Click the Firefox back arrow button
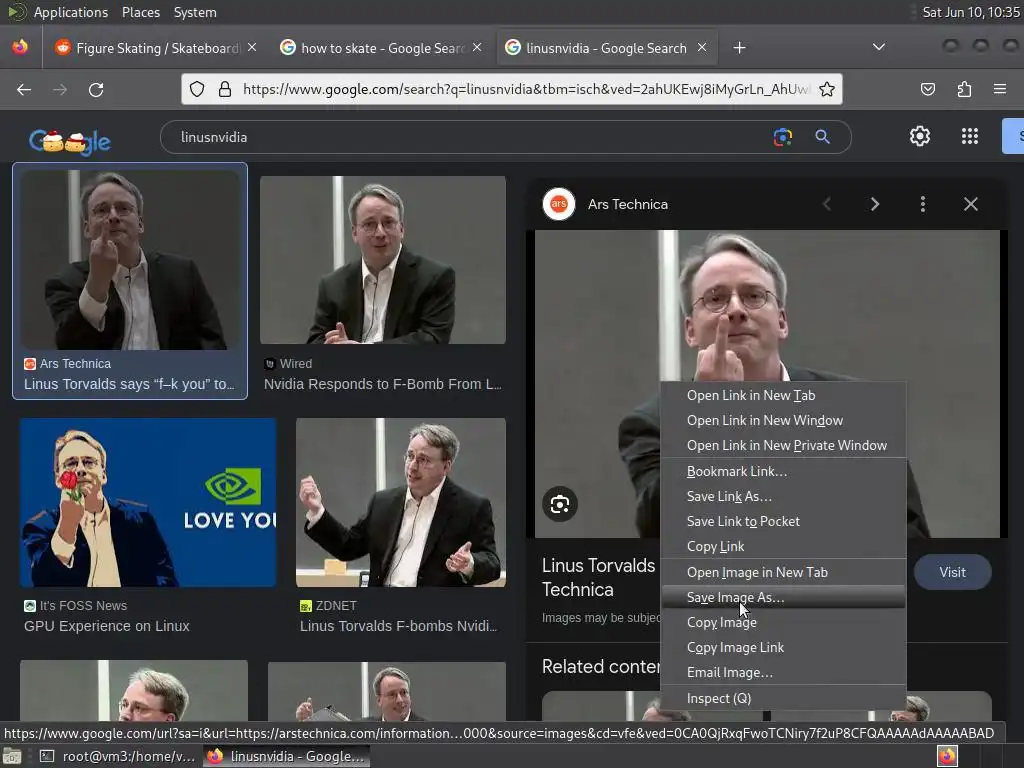The width and height of the screenshot is (1024, 768). tap(24, 89)
